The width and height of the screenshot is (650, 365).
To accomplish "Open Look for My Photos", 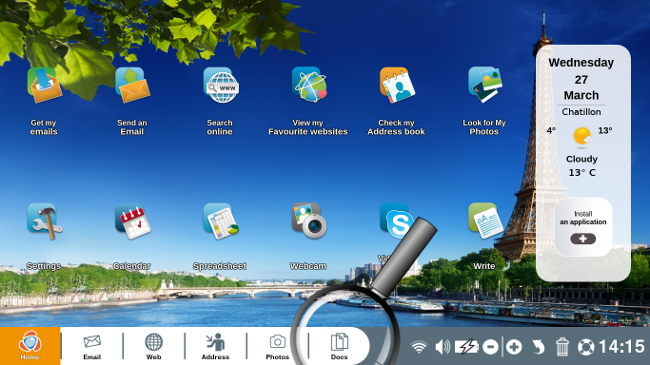I will [x=485, y=85].
